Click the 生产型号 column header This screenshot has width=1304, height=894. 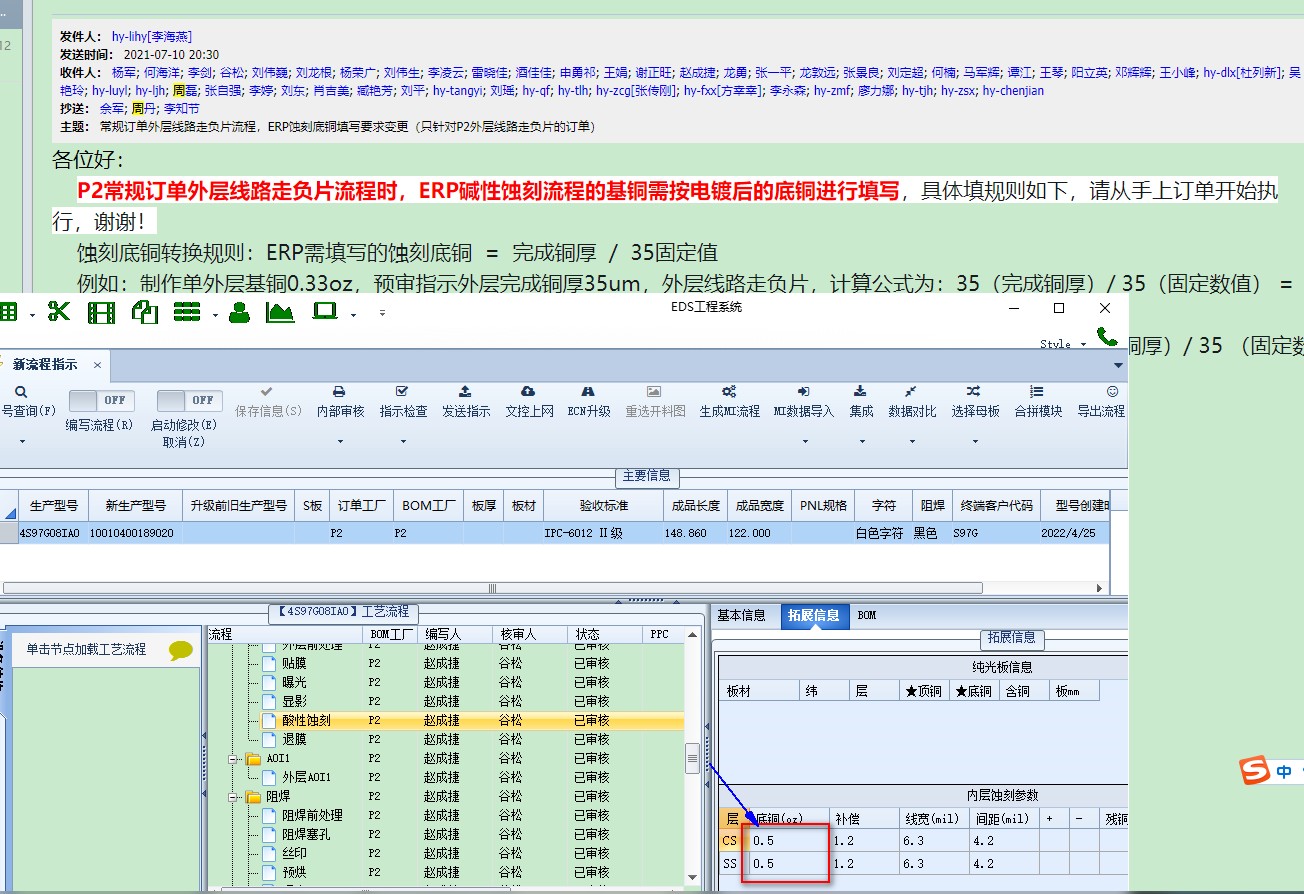pyautogui.click(x=54, y=506)
